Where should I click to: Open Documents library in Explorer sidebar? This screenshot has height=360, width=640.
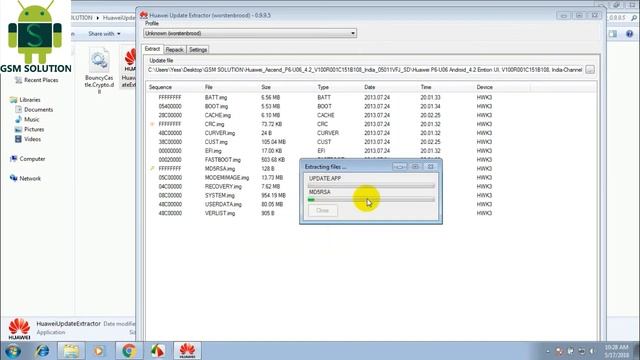tap(34, 110)
